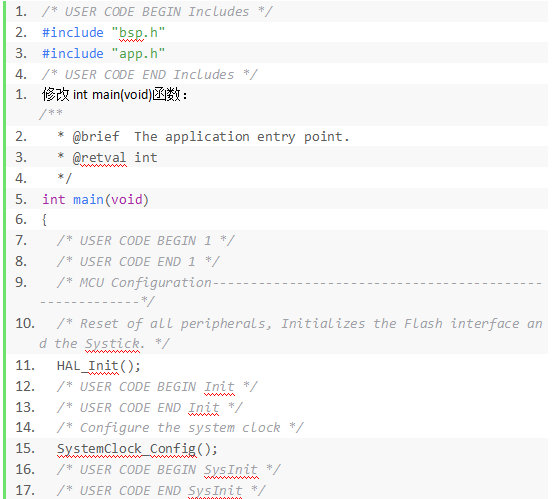Image resolution: width=553 pixels, height=499 pixels.
Task: Click the HAL_Init(); call
Action: [x=98, y=366]
